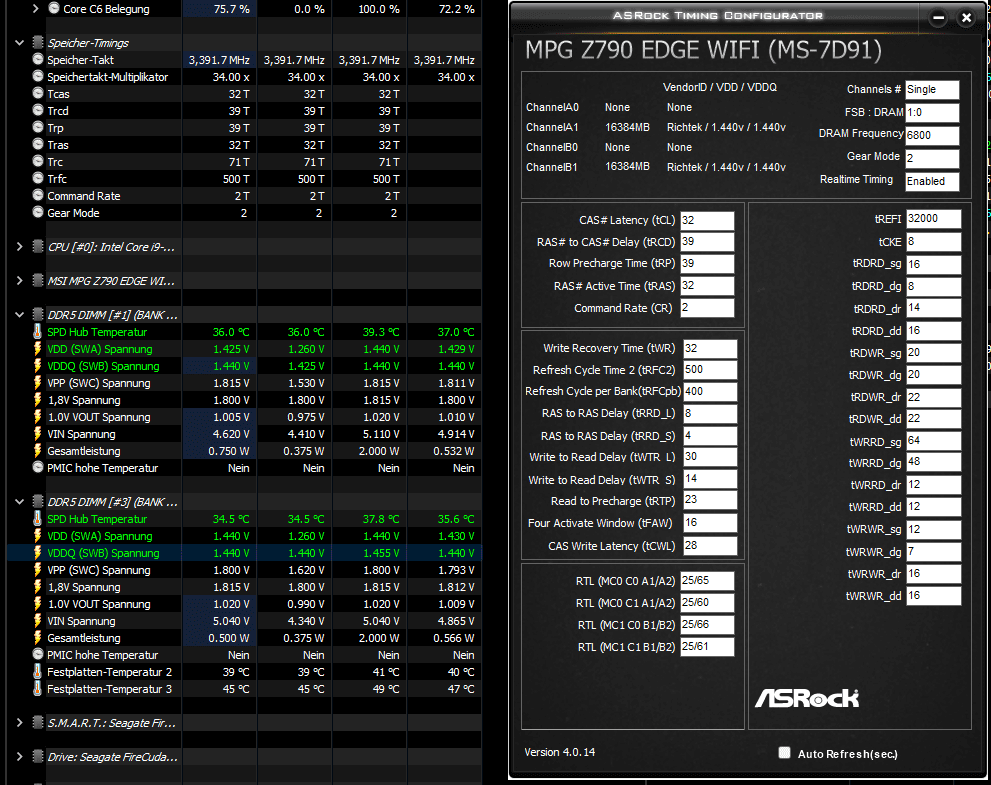Collapse the DDR5 DIMM [#1] section
Viewport: 991px width, 785px height.
(x=20, y=315)
